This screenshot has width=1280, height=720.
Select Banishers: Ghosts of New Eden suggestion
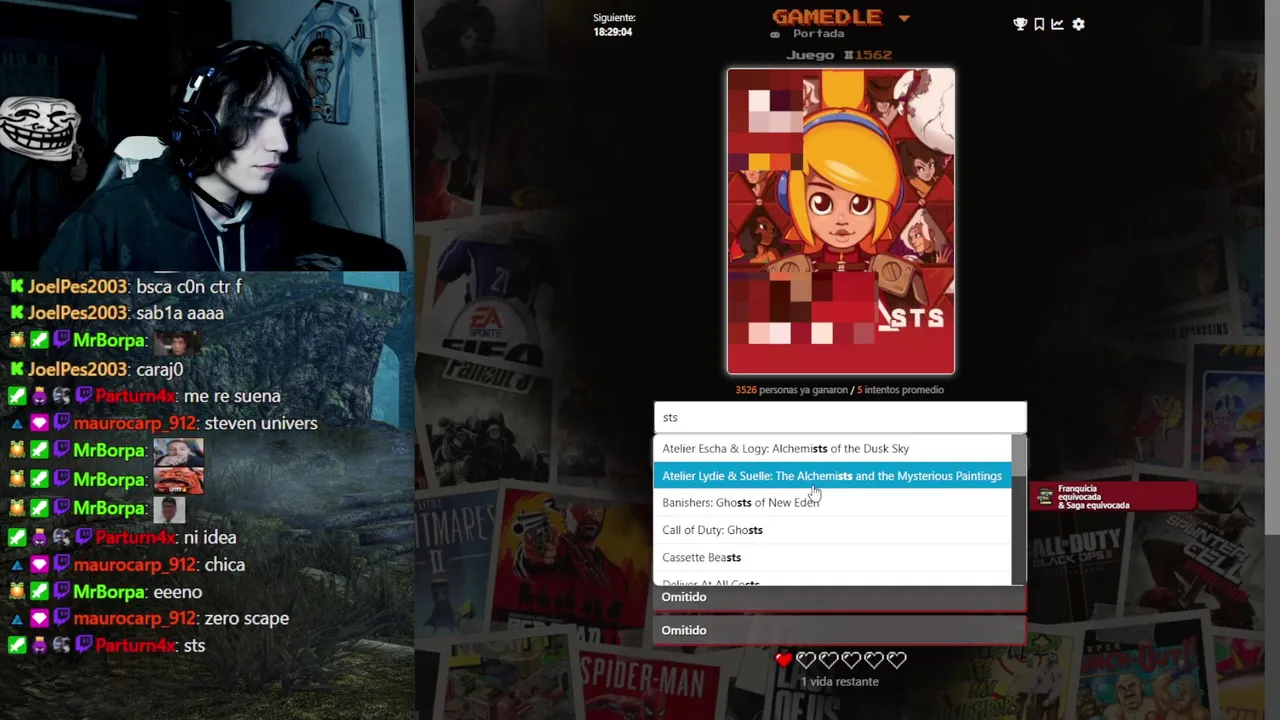832,503
